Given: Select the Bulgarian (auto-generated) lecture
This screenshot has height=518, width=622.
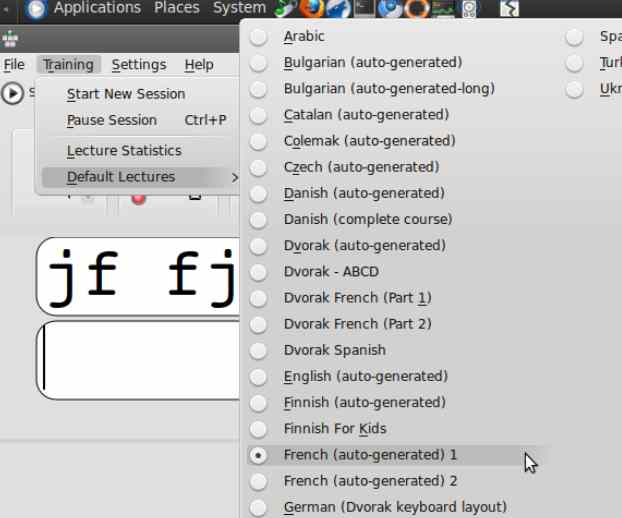Looking at the screenshot, I should tap(397, 63).
